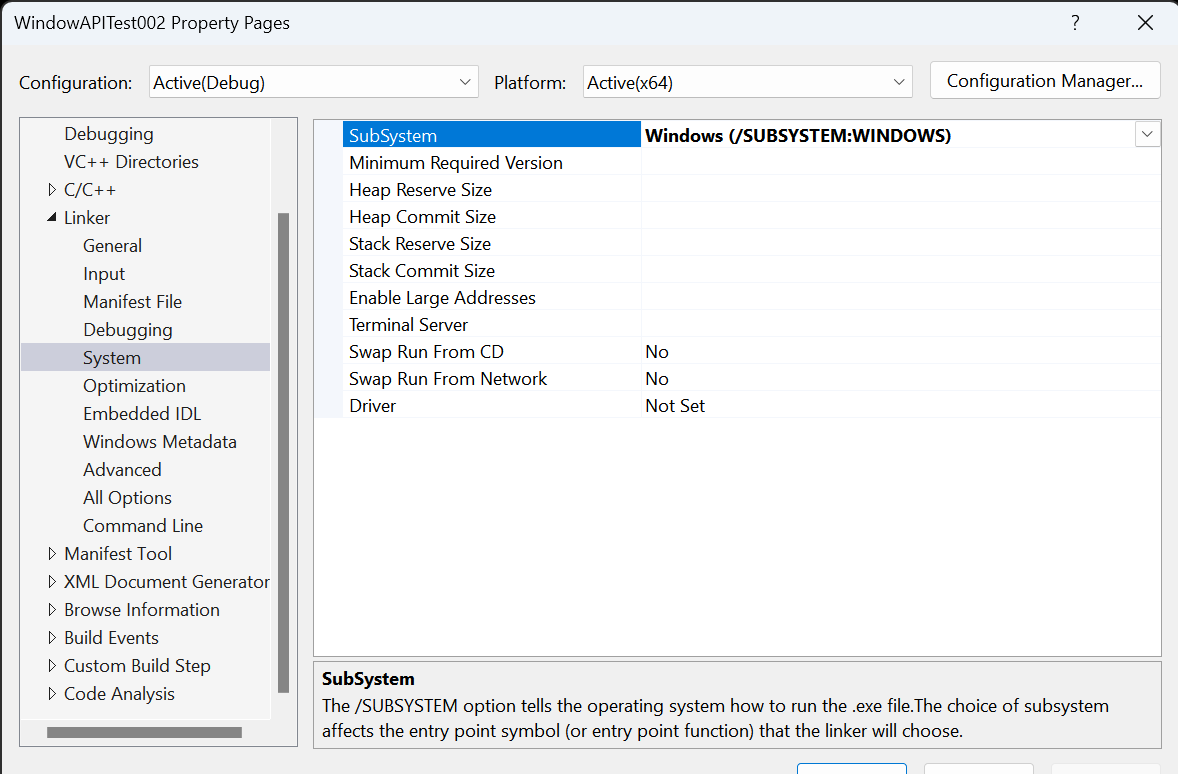The height and width of the screenshot is (774, 1178).
Task: Select the Swap Run From CD property row
Action: tap(426, 351)
